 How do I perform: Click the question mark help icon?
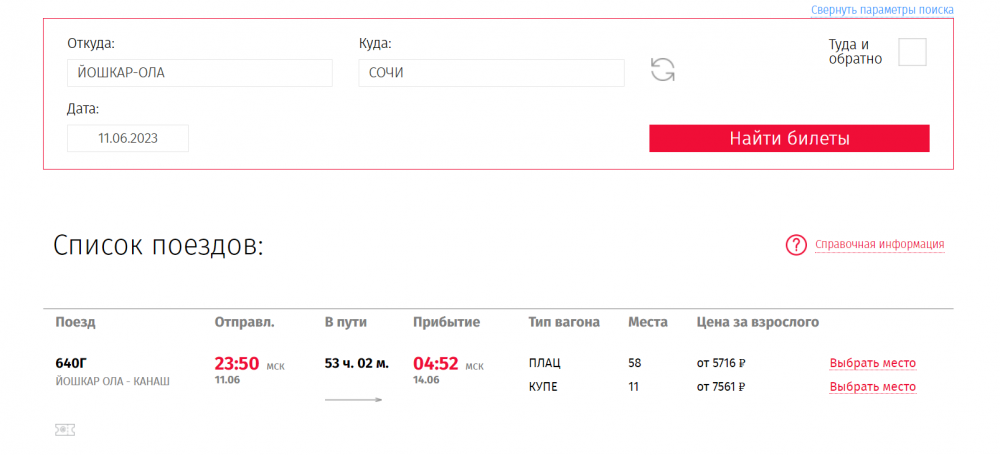coord(796,245)
